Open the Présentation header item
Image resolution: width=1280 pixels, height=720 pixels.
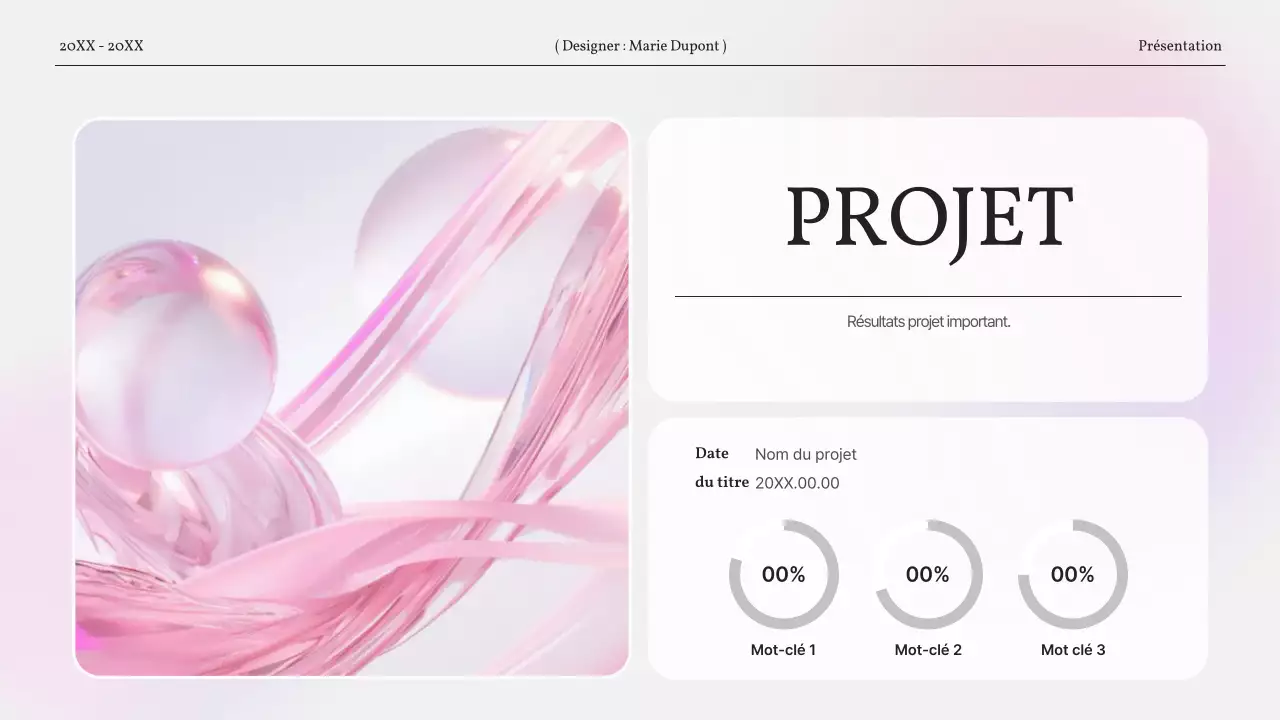1179,45
